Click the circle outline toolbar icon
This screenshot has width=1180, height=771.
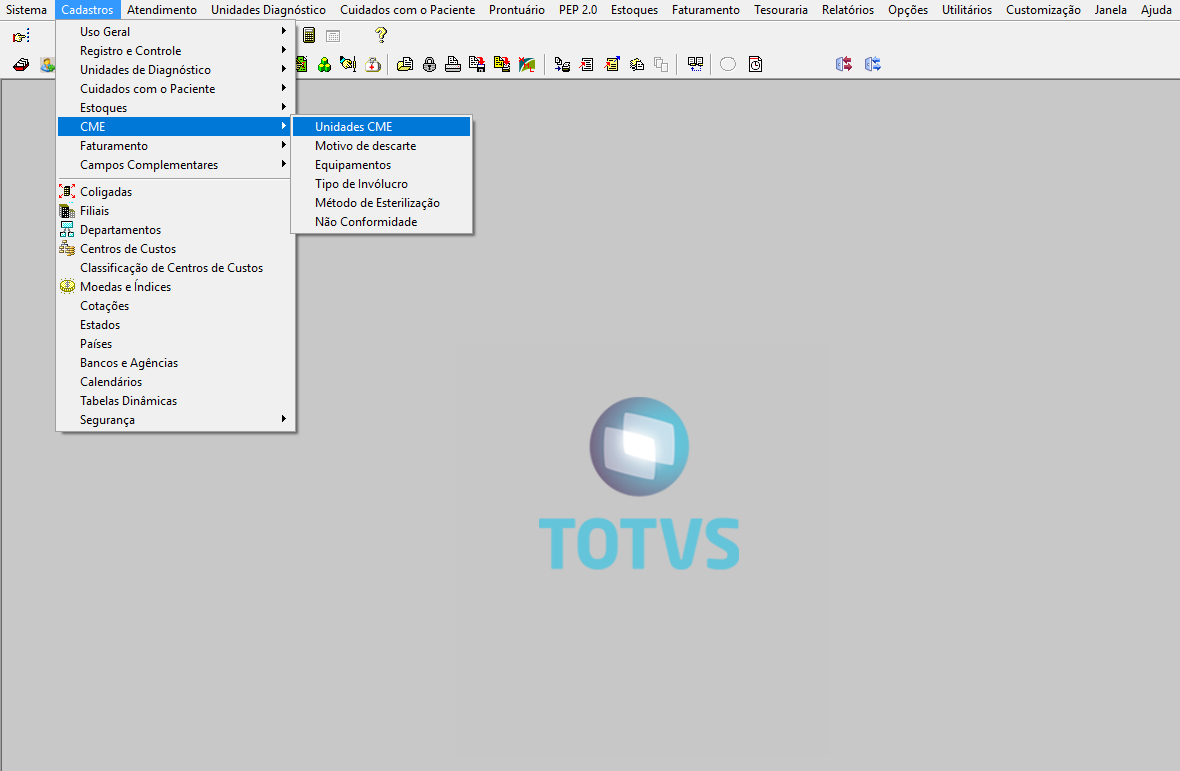tap(728, 65)
